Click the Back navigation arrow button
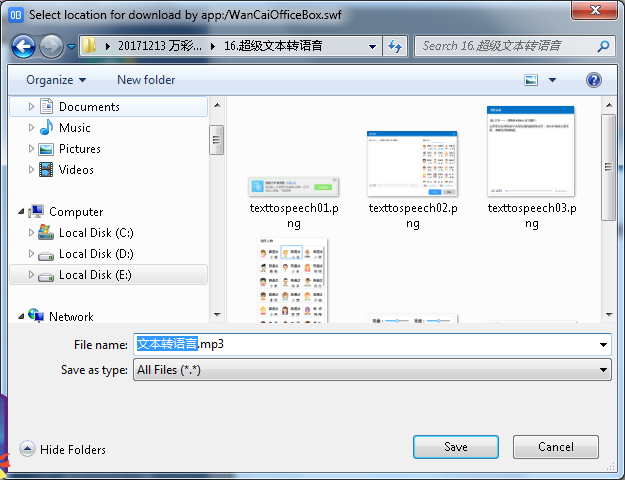Image resolution: width=625 pixels, height=480 pixels. point(23,46)
